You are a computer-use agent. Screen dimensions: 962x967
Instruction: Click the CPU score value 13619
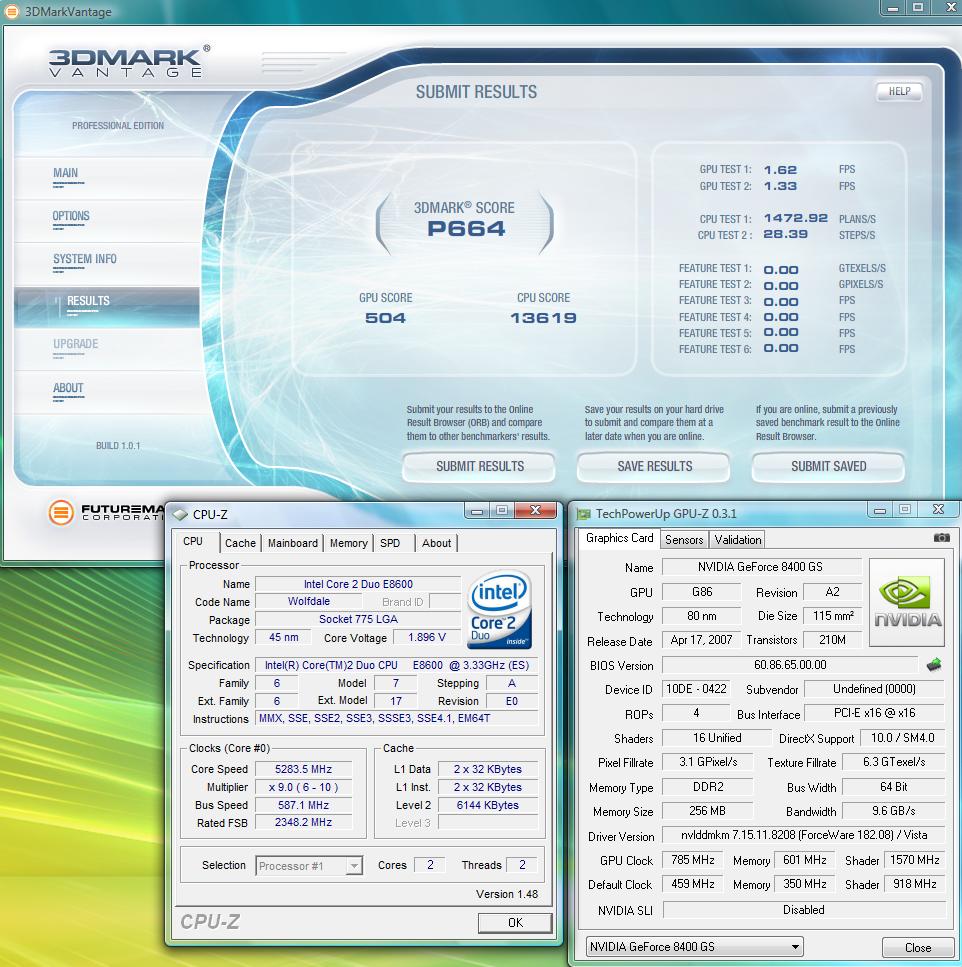(x=543, y=318)
